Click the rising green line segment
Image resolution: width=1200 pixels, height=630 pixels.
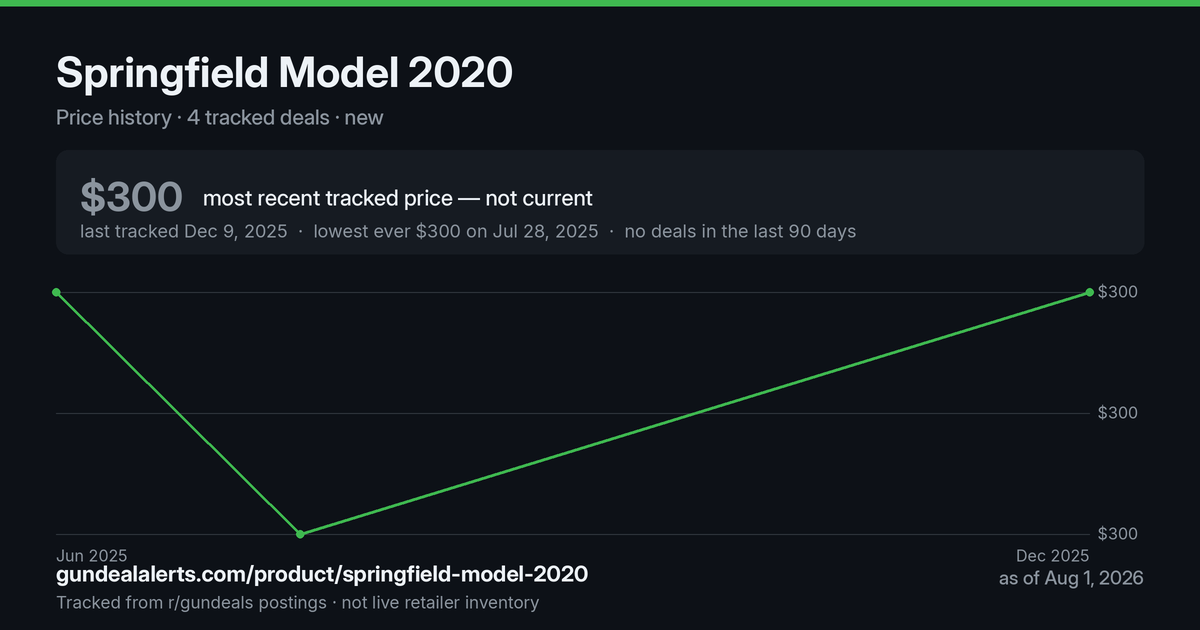pyautogui.click(x=695, y=413)
